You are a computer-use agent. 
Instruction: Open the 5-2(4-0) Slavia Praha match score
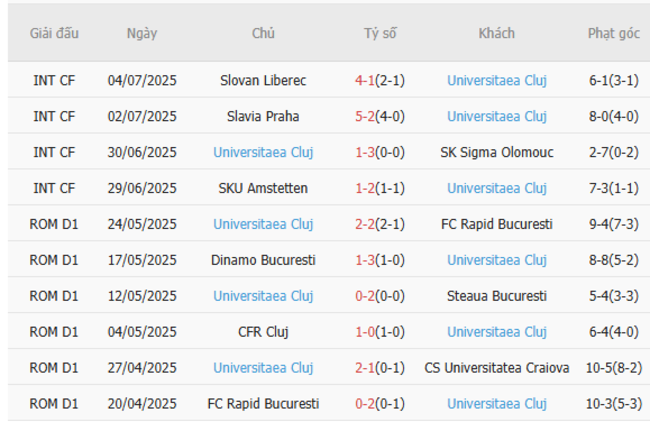[x=380, y=116]
